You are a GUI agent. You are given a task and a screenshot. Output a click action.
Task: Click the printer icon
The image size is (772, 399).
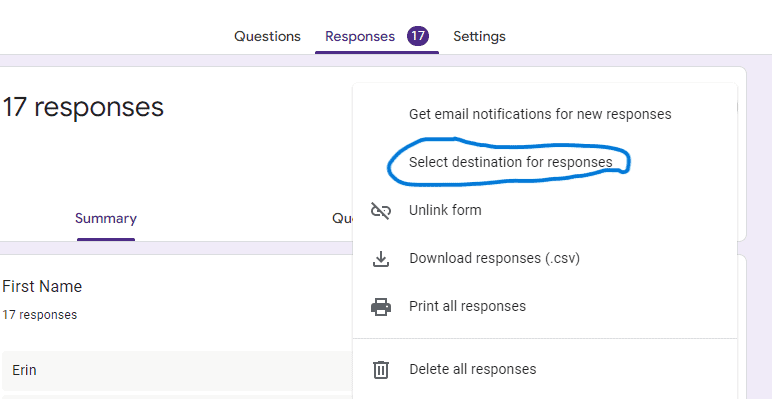tap(381, 306)
